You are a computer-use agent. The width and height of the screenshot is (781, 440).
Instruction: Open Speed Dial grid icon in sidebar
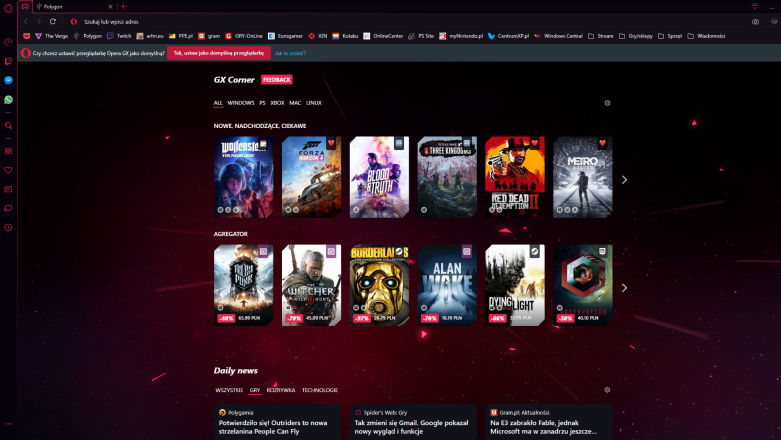(8, 151)
